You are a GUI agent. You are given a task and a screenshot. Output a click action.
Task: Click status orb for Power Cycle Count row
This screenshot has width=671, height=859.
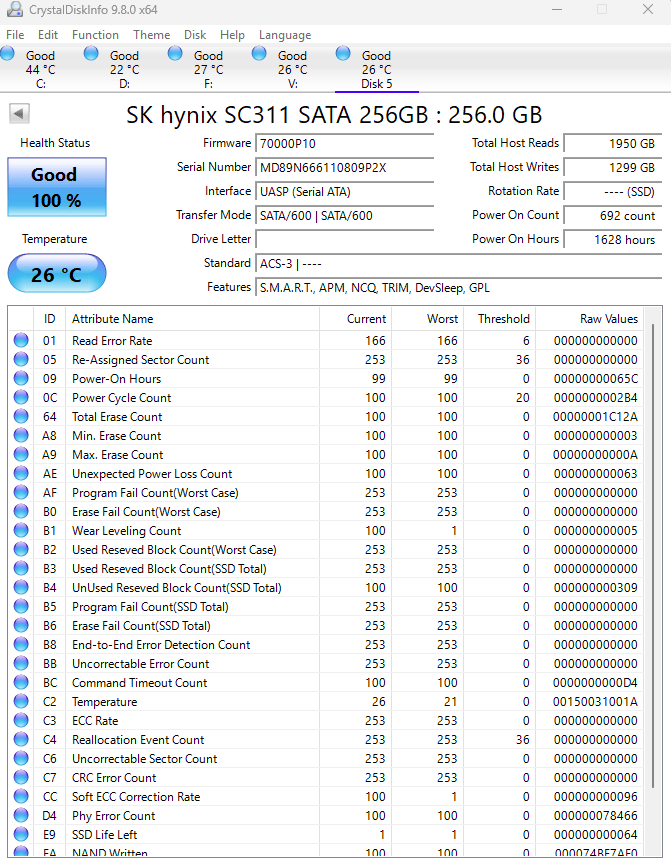click(x=21, y=397)
